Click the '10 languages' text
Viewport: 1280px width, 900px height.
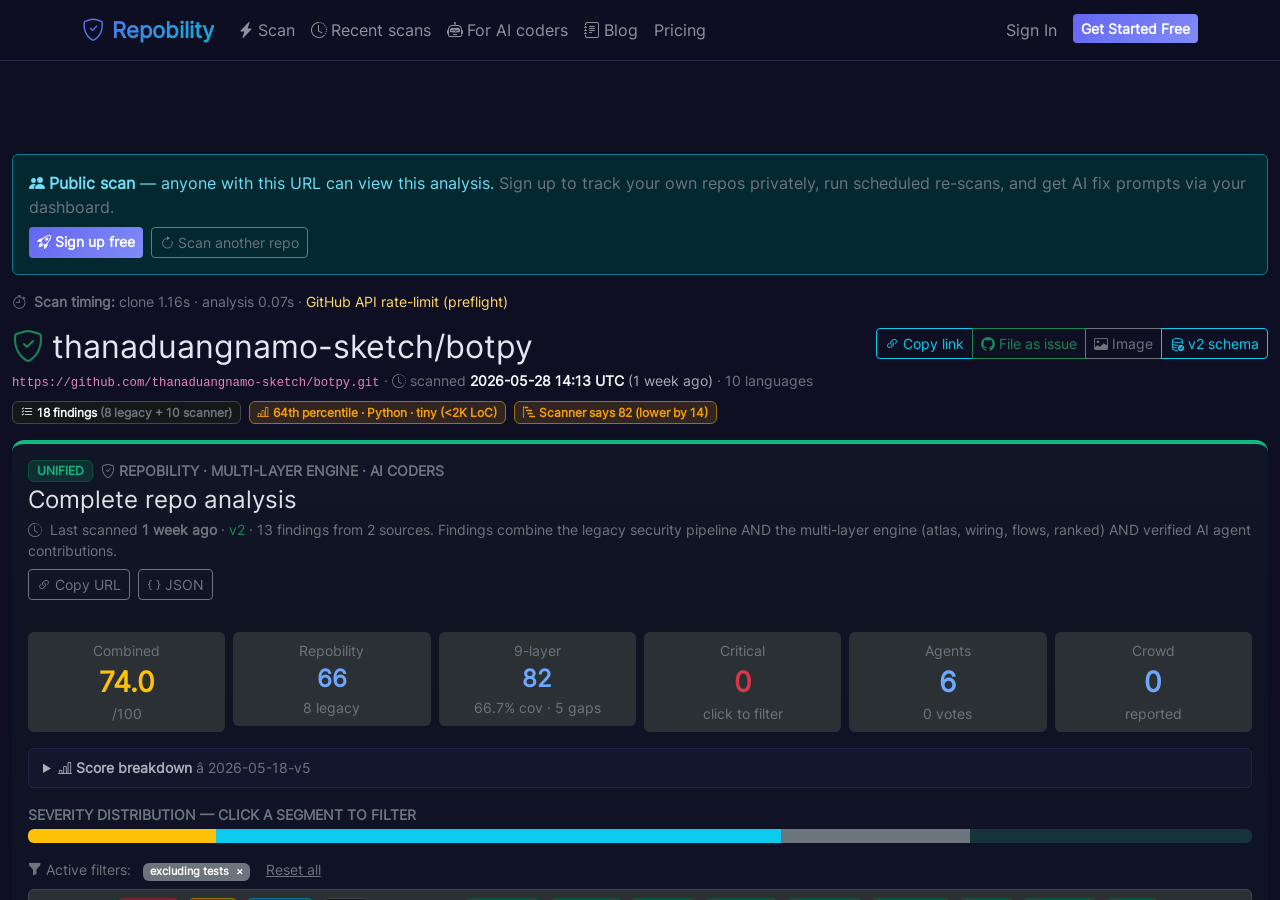[769, 381]
